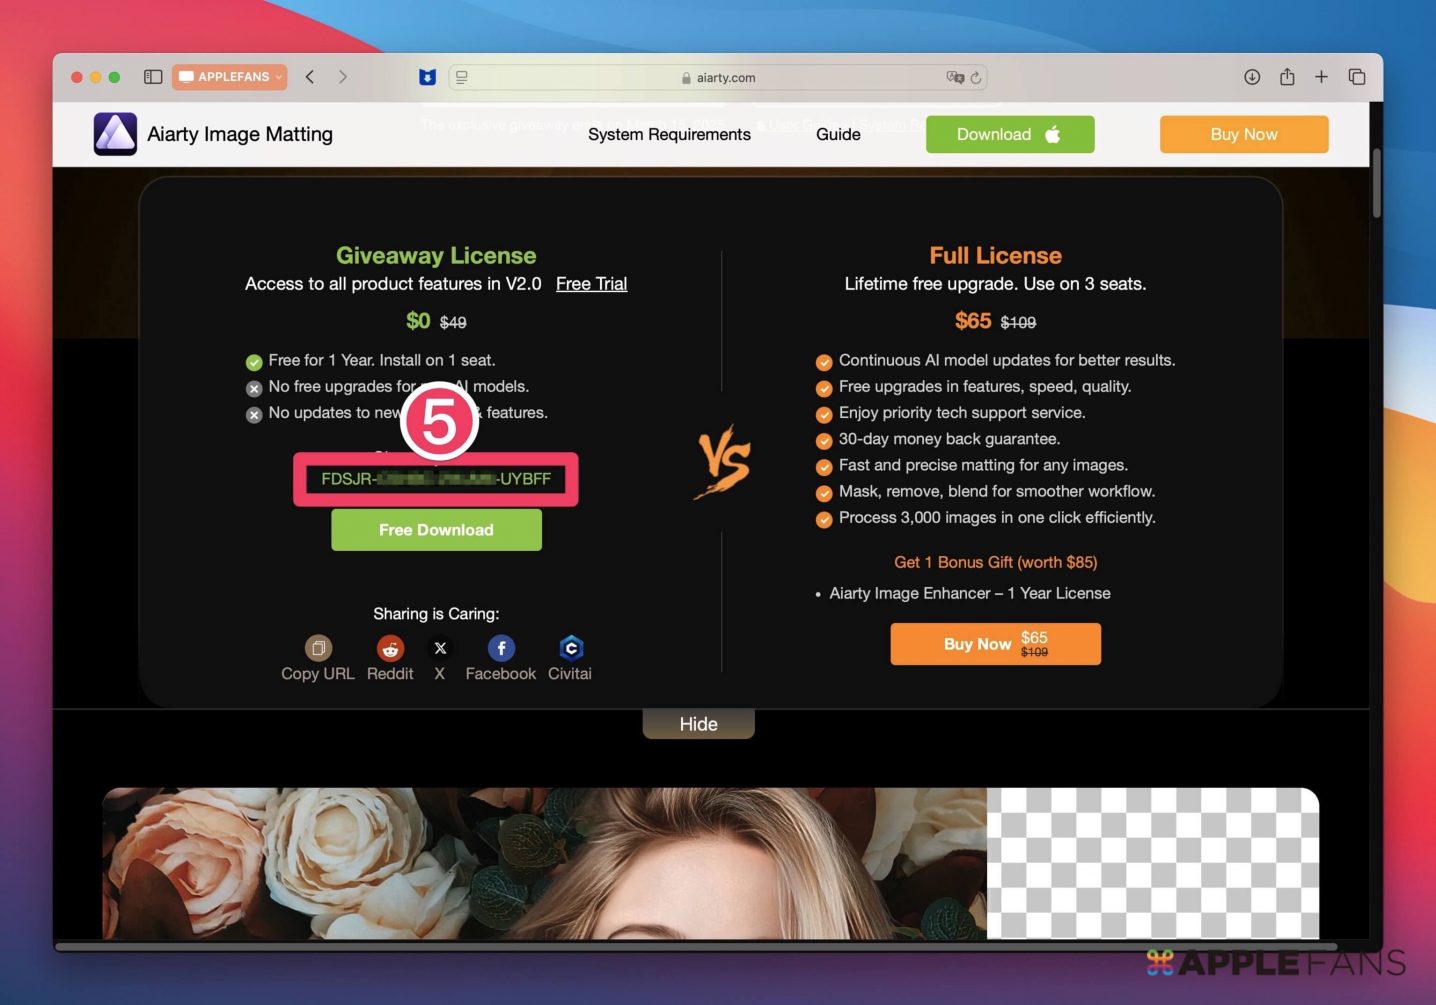The height and width of the screenshot is (1005, 1436).
Task: Open the Guide menu item
Action: tap(838, 134)
